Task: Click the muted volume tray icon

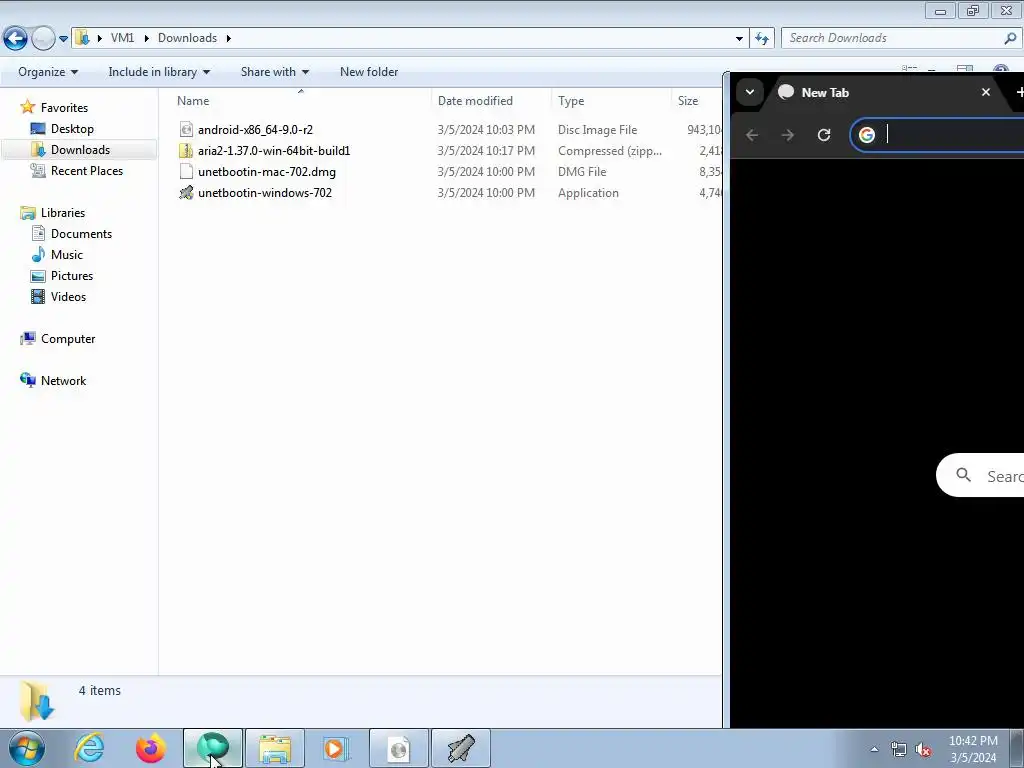Action: (x=923, y=749)
